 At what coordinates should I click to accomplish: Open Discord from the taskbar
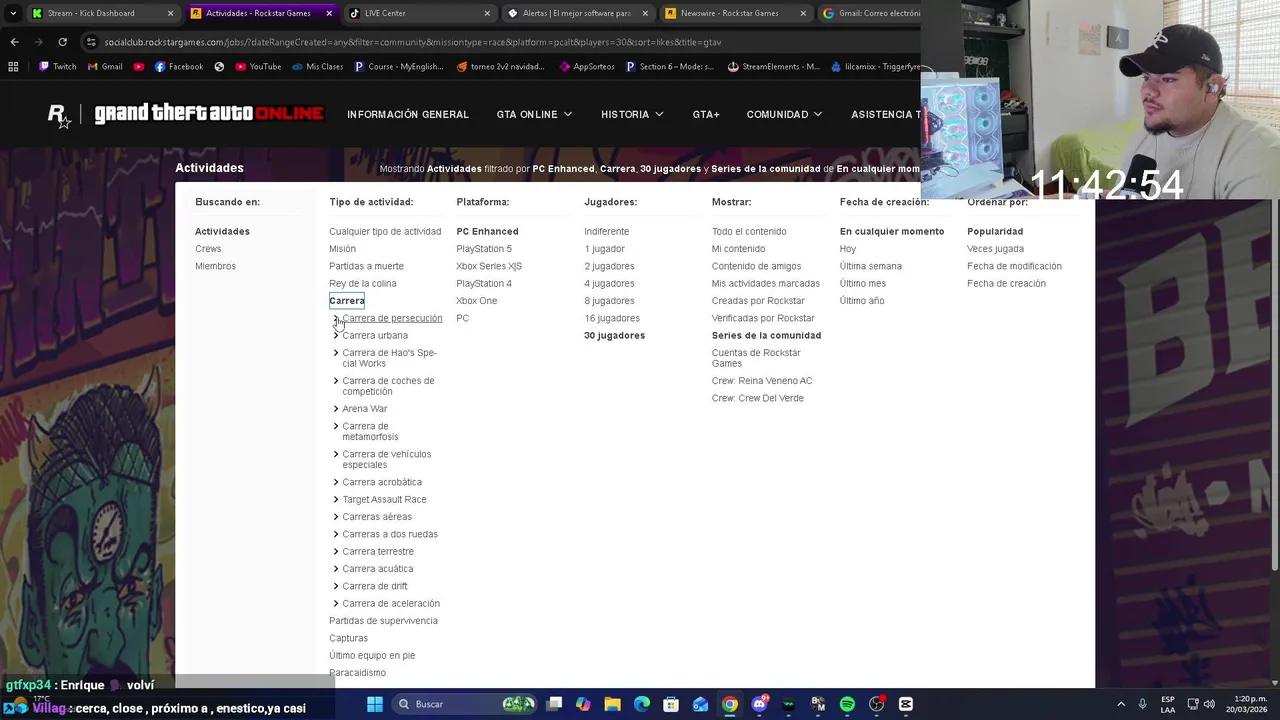tap(759, 704)
